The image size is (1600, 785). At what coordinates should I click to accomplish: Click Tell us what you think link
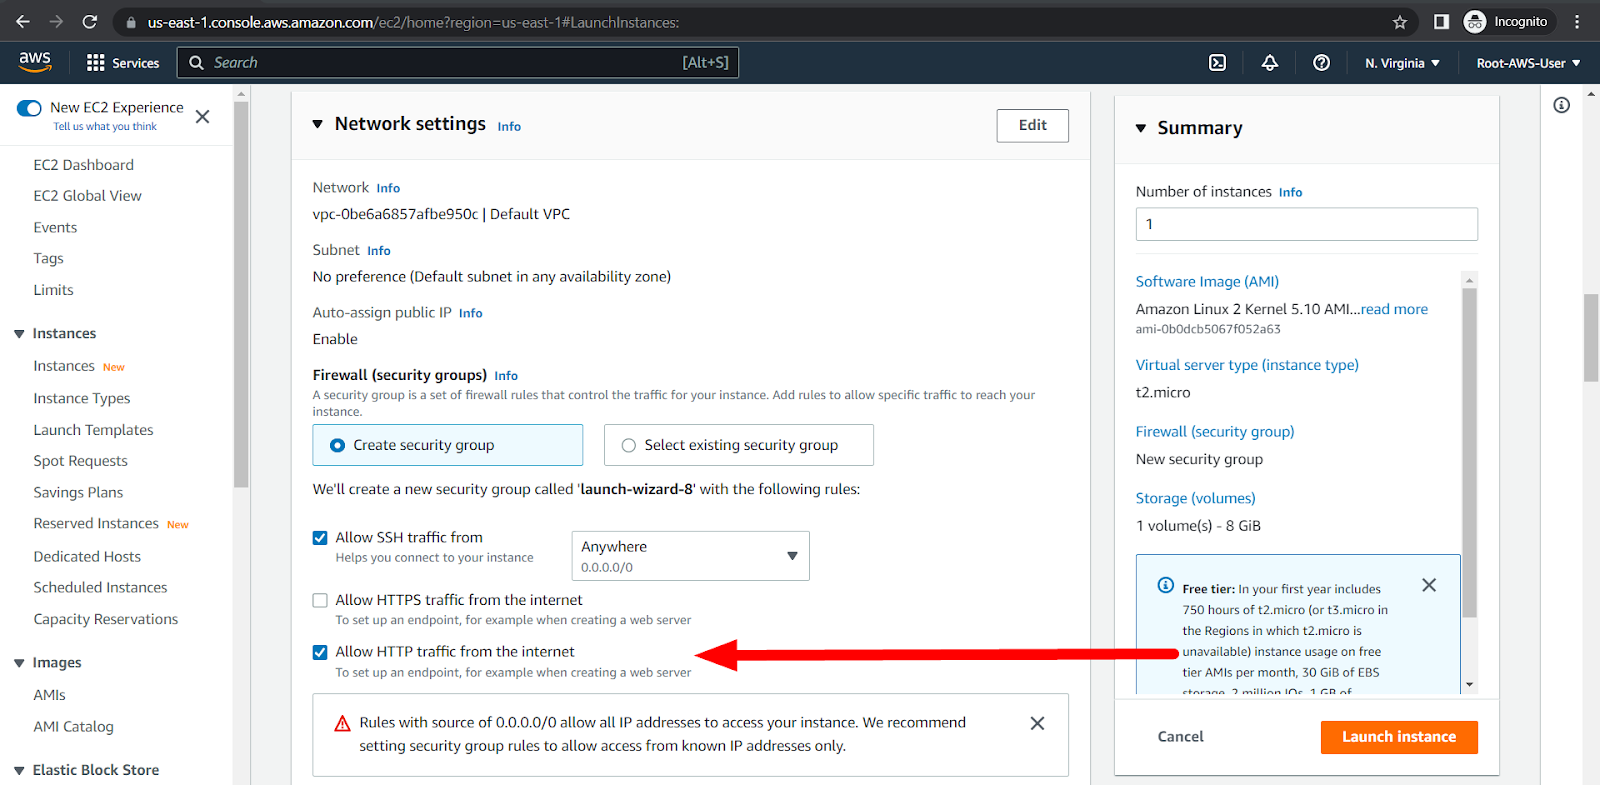coord(105,127)
